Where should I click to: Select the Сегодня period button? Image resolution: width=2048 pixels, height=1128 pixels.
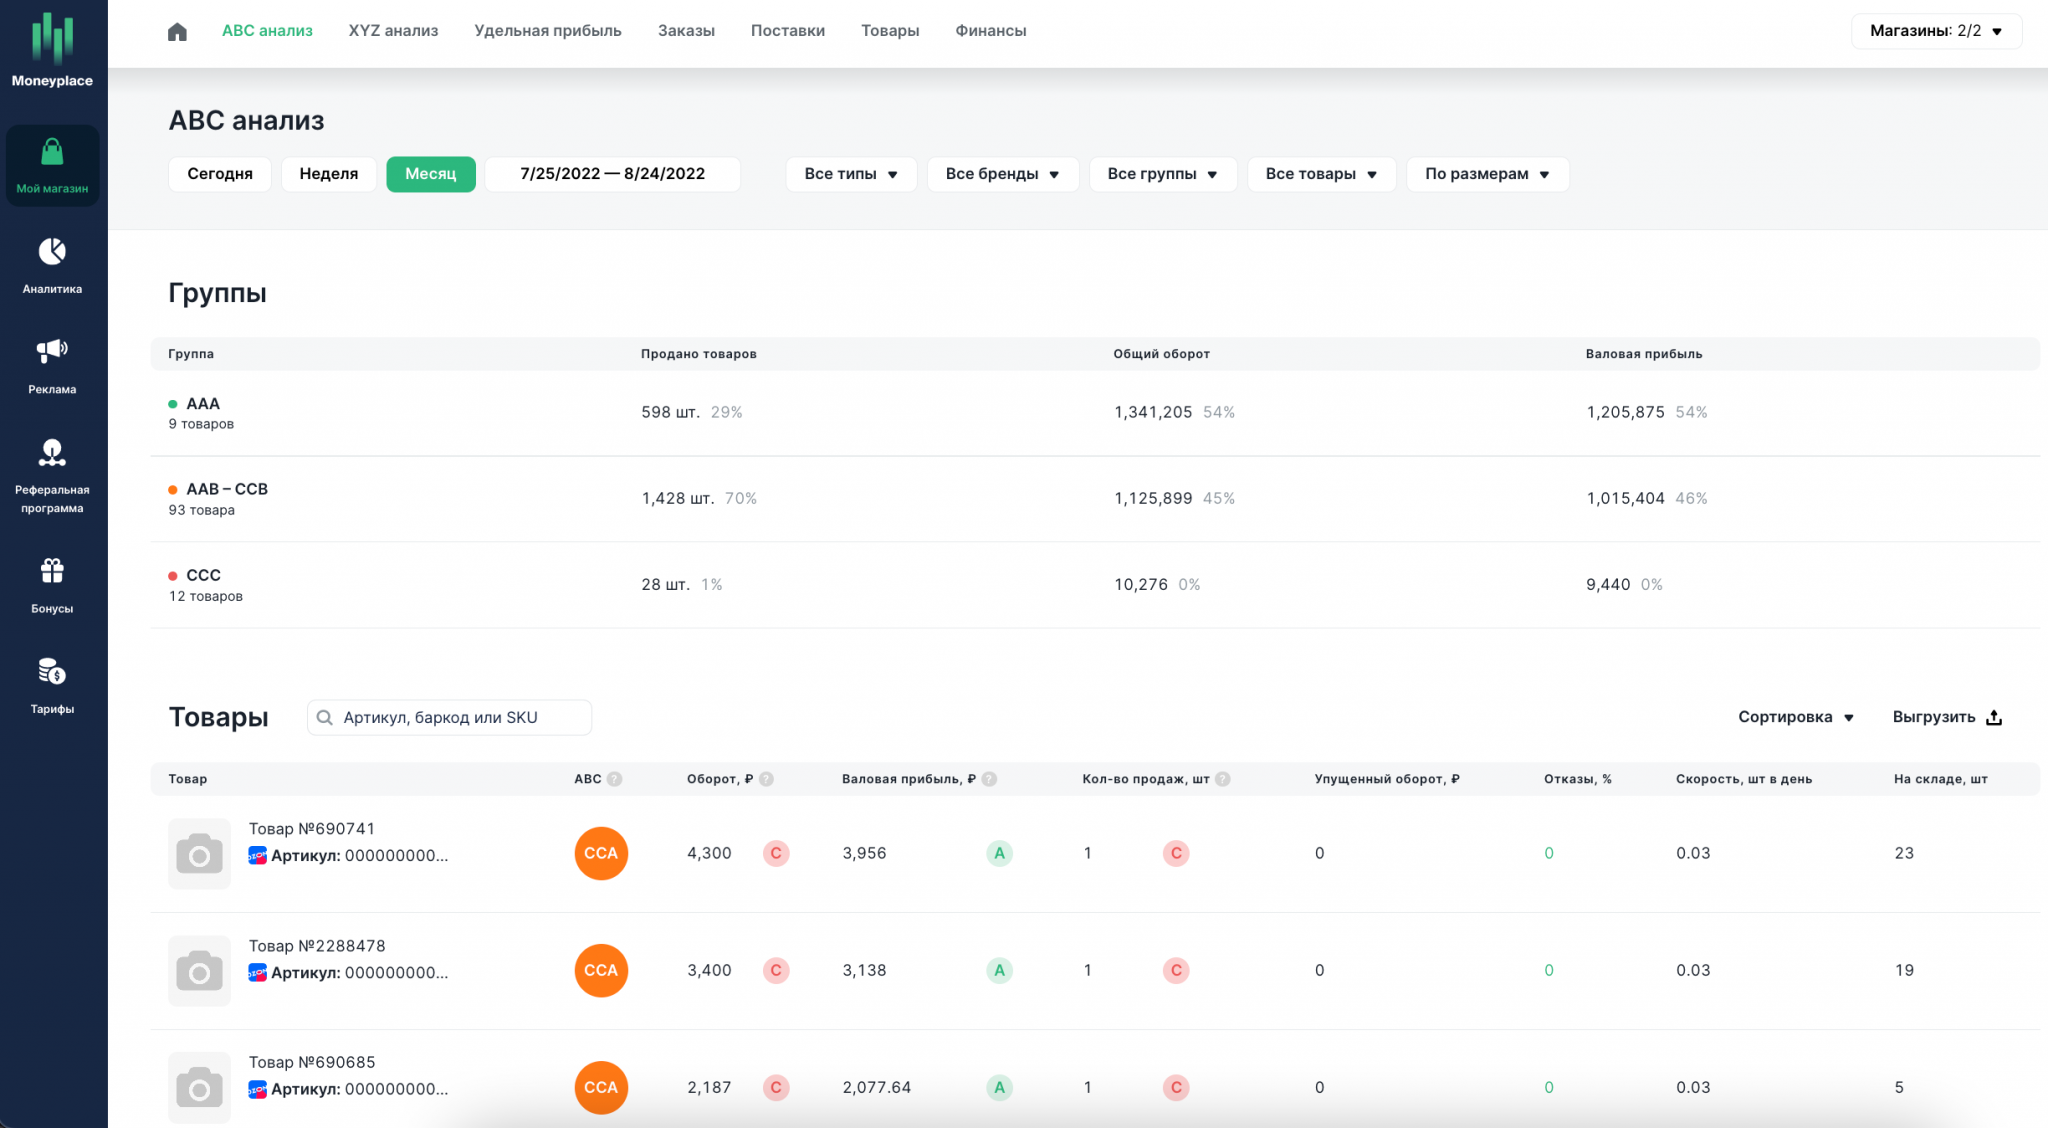click(220, 174)
